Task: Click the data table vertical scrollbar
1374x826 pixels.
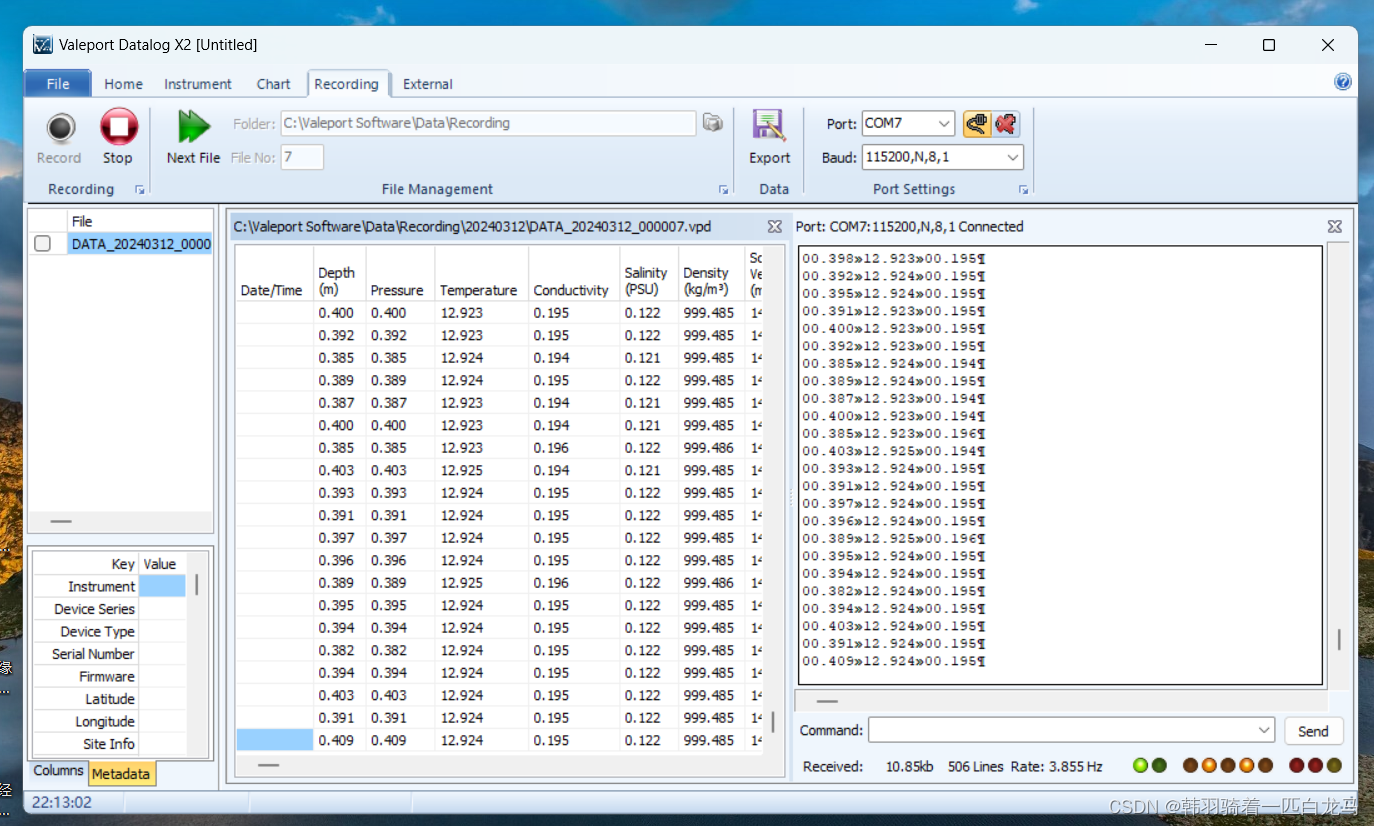Action: pyautogui.click(x=773, y=721)
